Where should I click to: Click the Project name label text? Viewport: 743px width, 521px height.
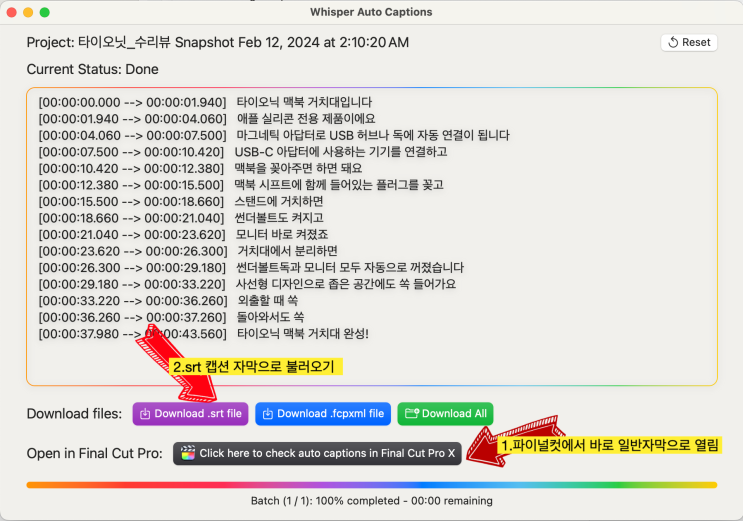click(x=217, y=43)
